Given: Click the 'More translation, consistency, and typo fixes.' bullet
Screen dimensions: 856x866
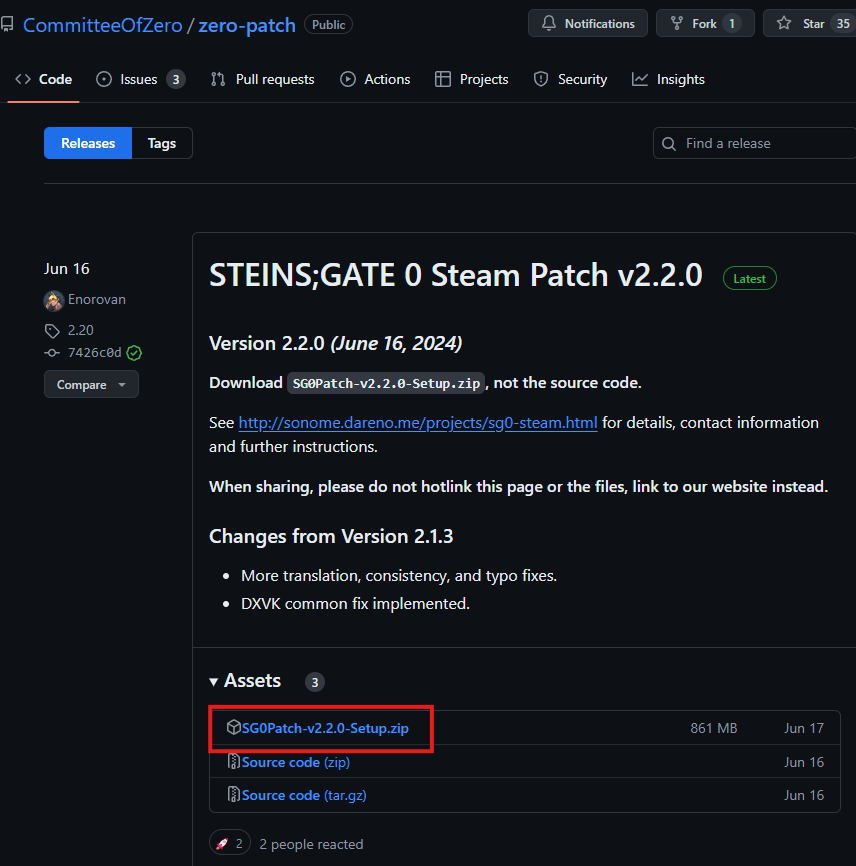Looking at the screenshot, I should point(399,576).
